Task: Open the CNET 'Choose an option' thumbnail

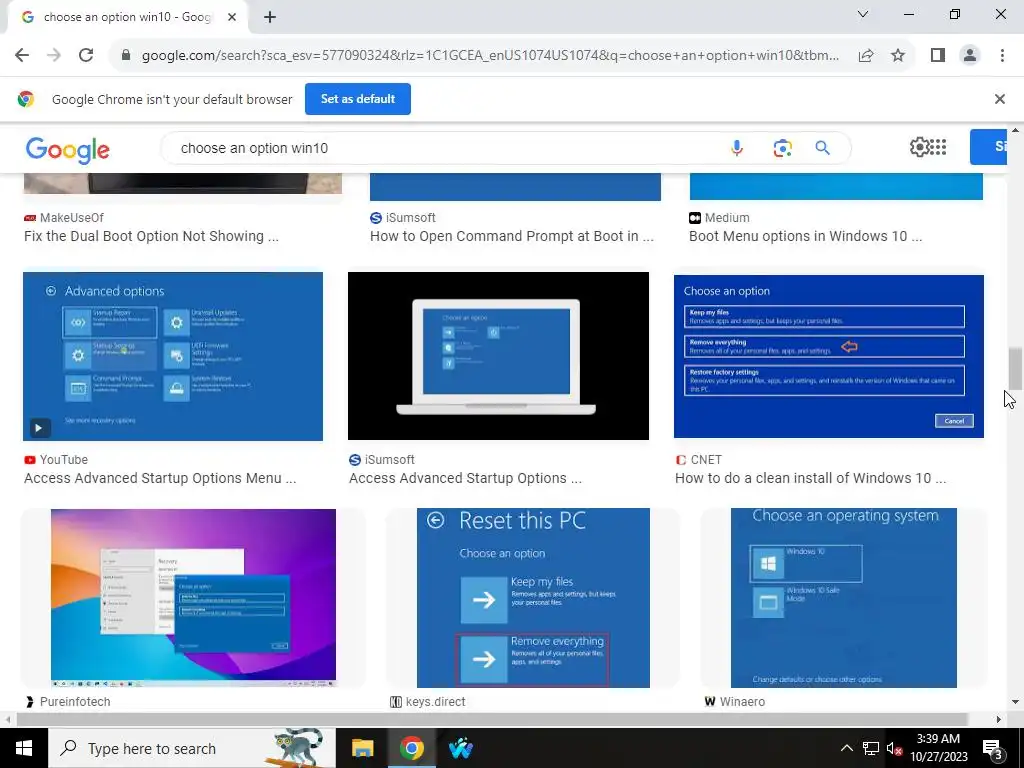Action: (829, 357)
